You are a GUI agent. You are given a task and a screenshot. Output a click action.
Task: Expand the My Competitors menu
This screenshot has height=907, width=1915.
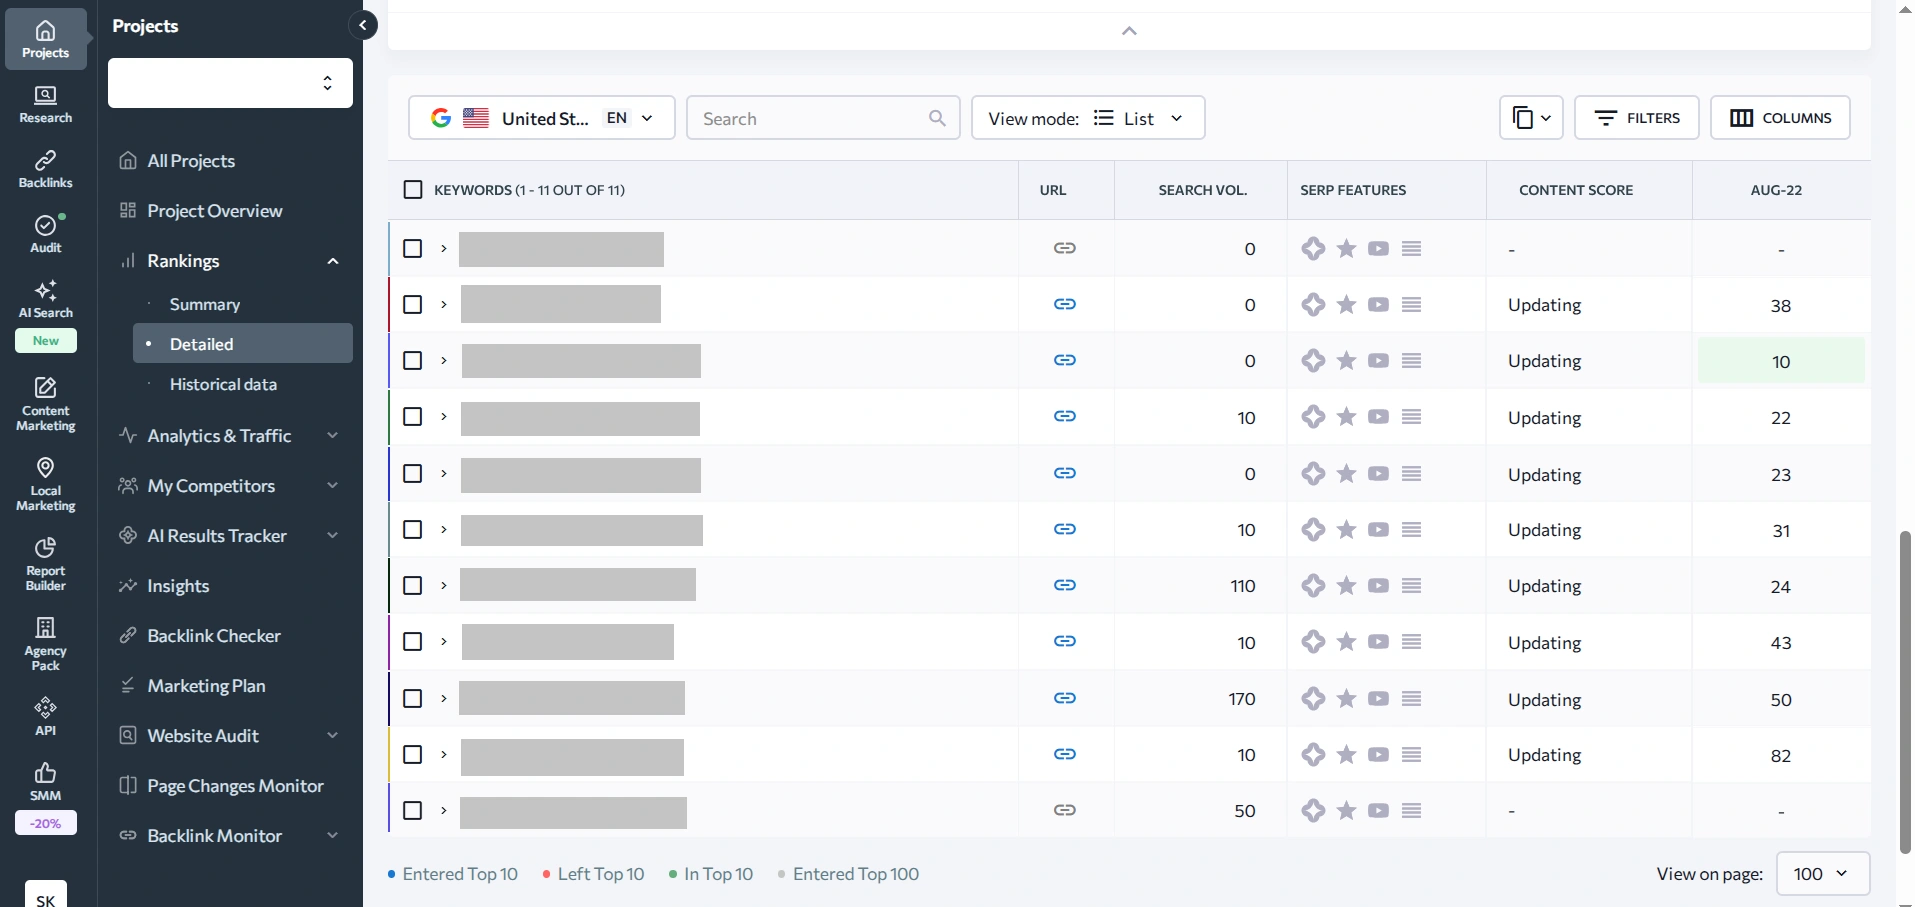(333, 486)
